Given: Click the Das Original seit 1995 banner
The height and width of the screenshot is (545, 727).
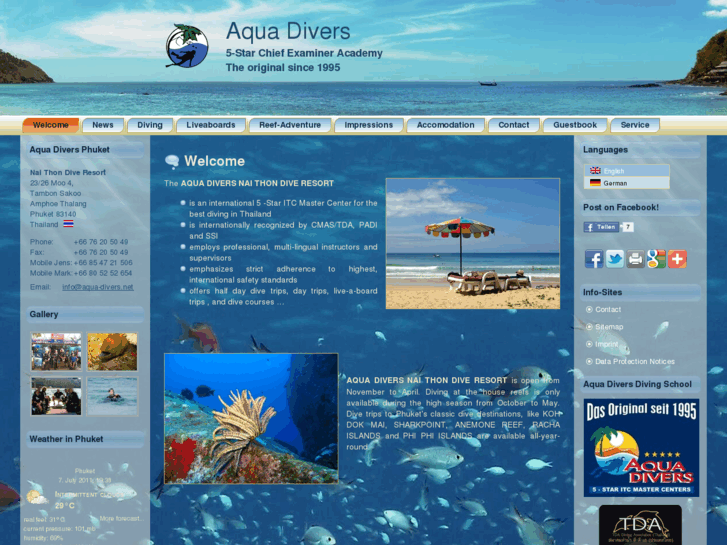Looking at the screenshot, I should point(641,448).
